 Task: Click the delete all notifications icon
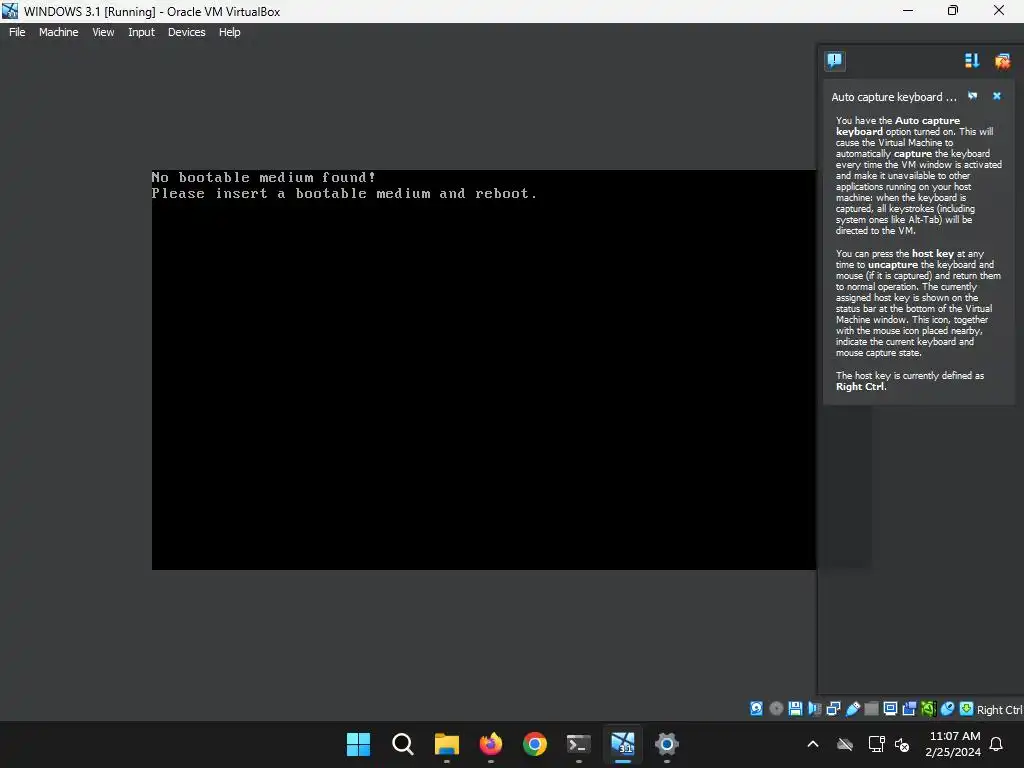point(1002,61)
